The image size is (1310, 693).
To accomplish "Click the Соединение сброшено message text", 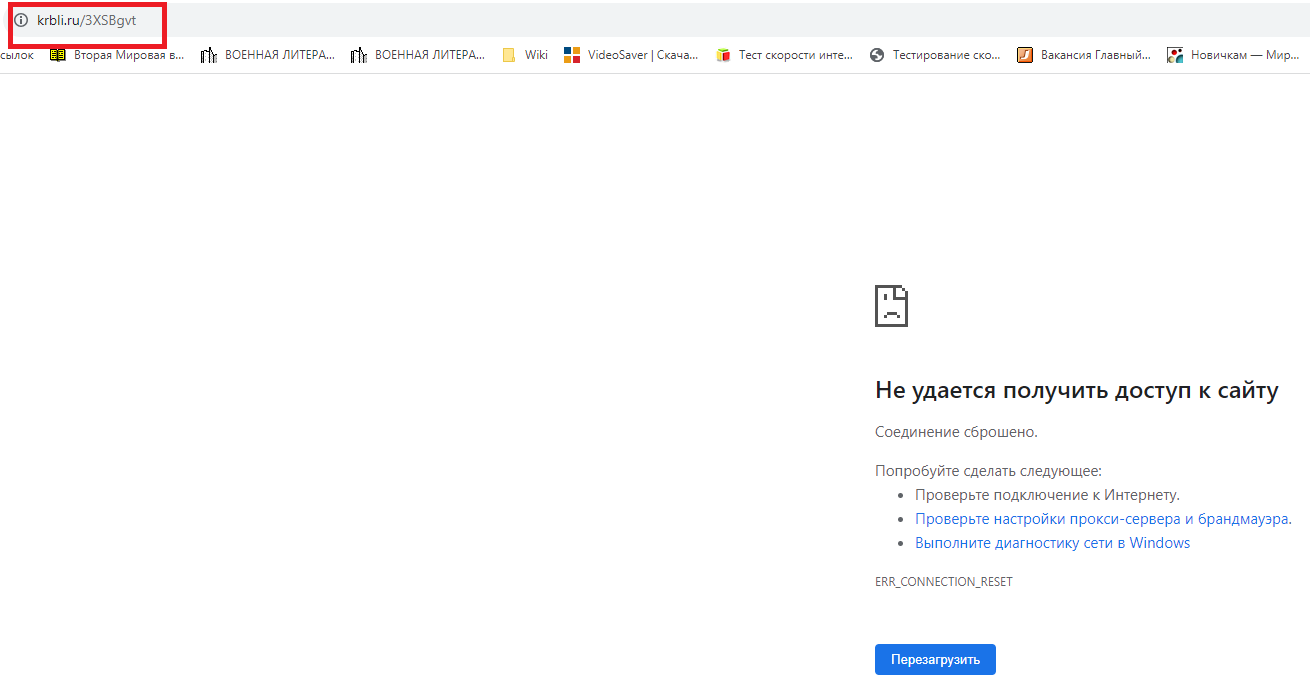I will pos(956,432).
